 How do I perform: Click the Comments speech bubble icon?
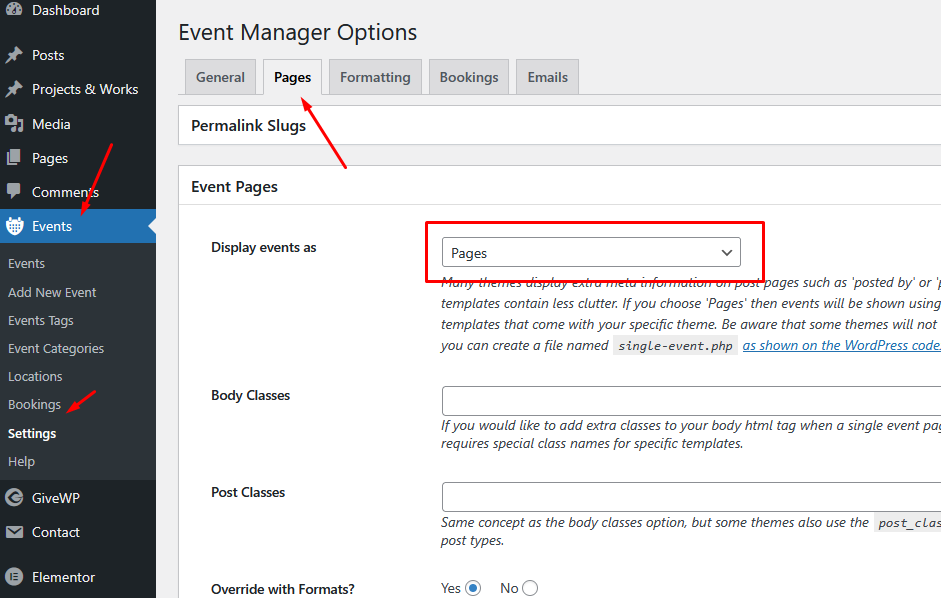(x=14, y=191)
